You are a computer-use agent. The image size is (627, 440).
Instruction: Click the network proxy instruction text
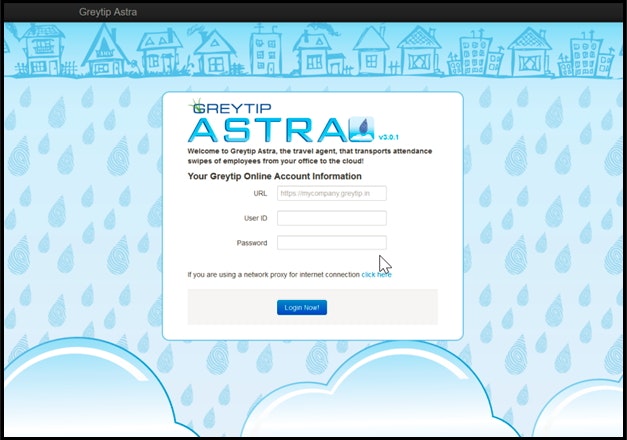(274, 275)
